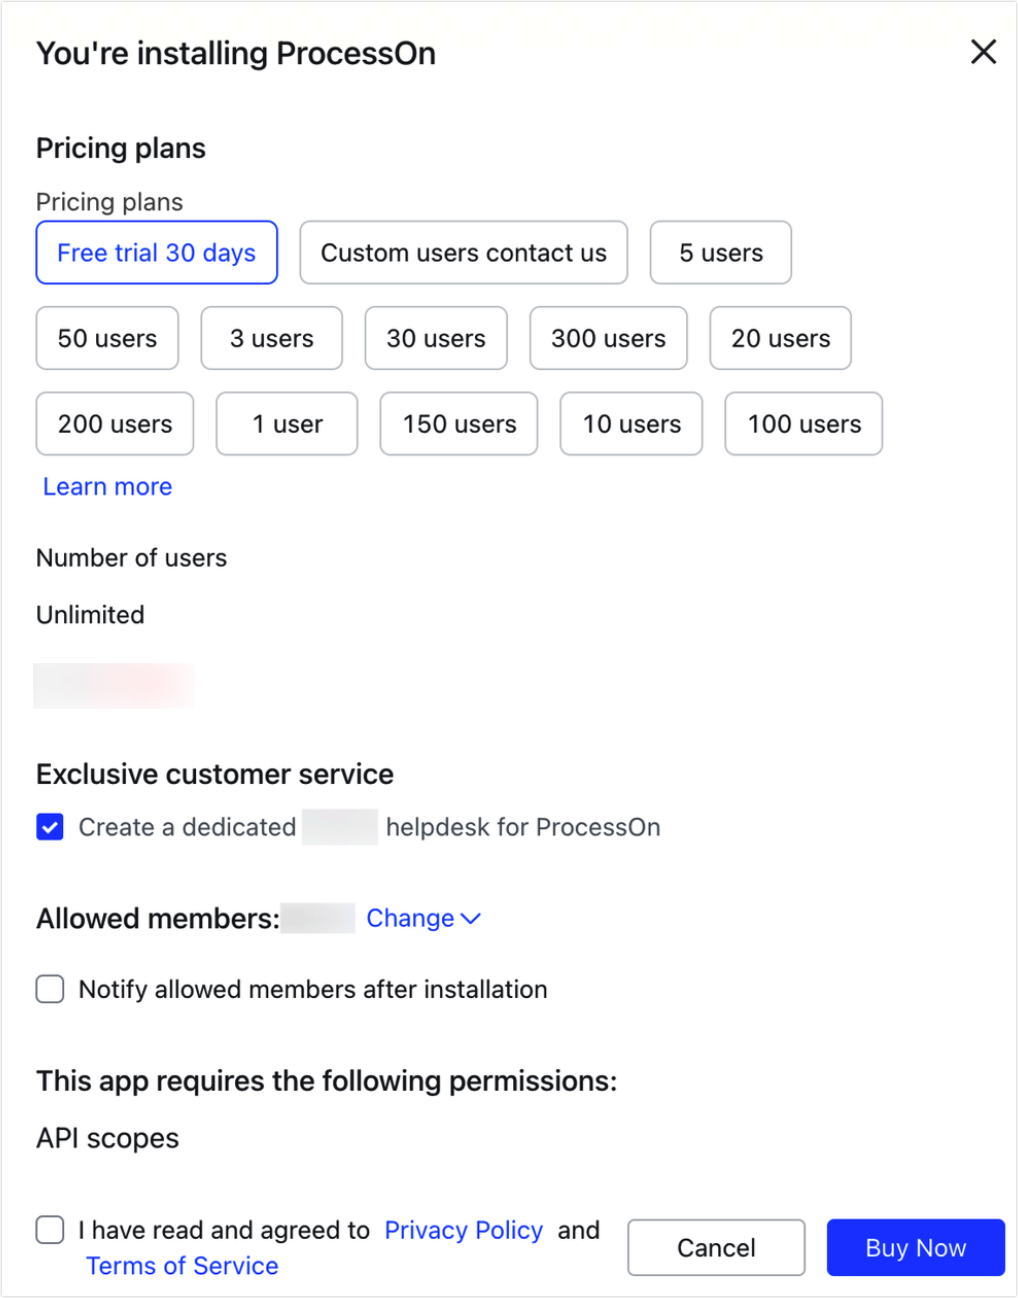Select the 300 users plan

click(x=608, y=338)
